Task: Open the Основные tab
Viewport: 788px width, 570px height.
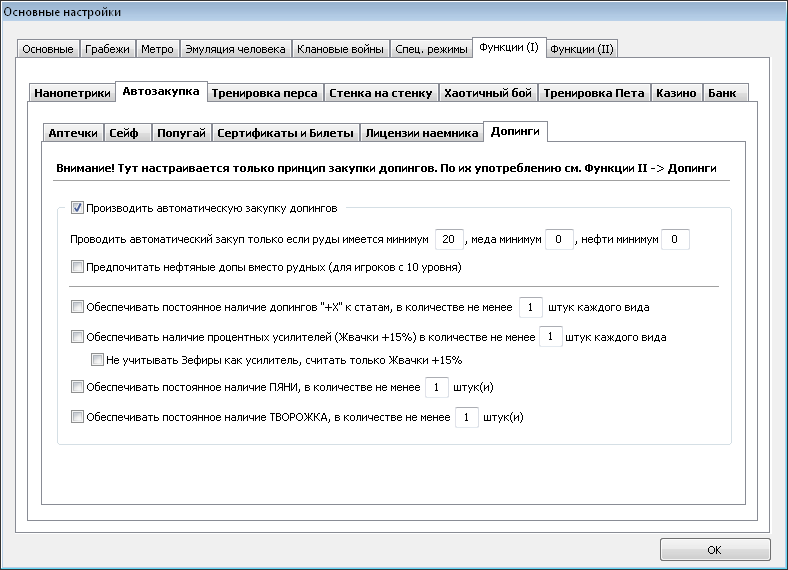Action: pos(48,49)
